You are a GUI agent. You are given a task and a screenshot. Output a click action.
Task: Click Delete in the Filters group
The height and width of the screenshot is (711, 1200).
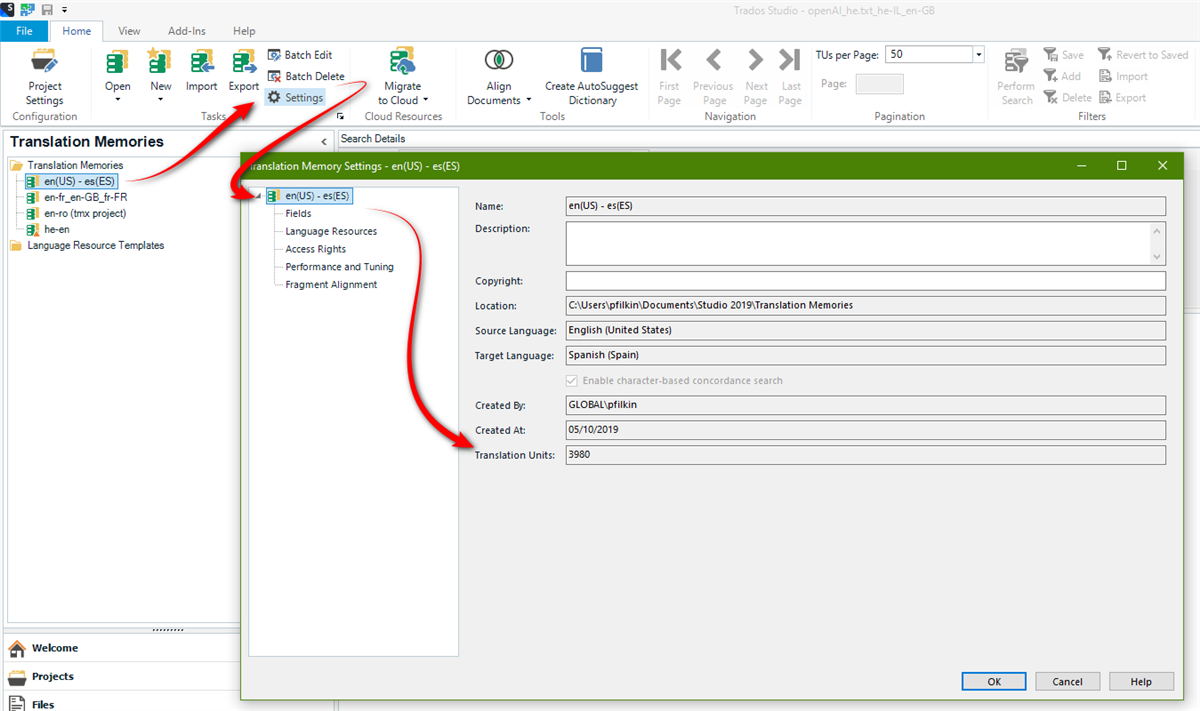point(1067,97)
